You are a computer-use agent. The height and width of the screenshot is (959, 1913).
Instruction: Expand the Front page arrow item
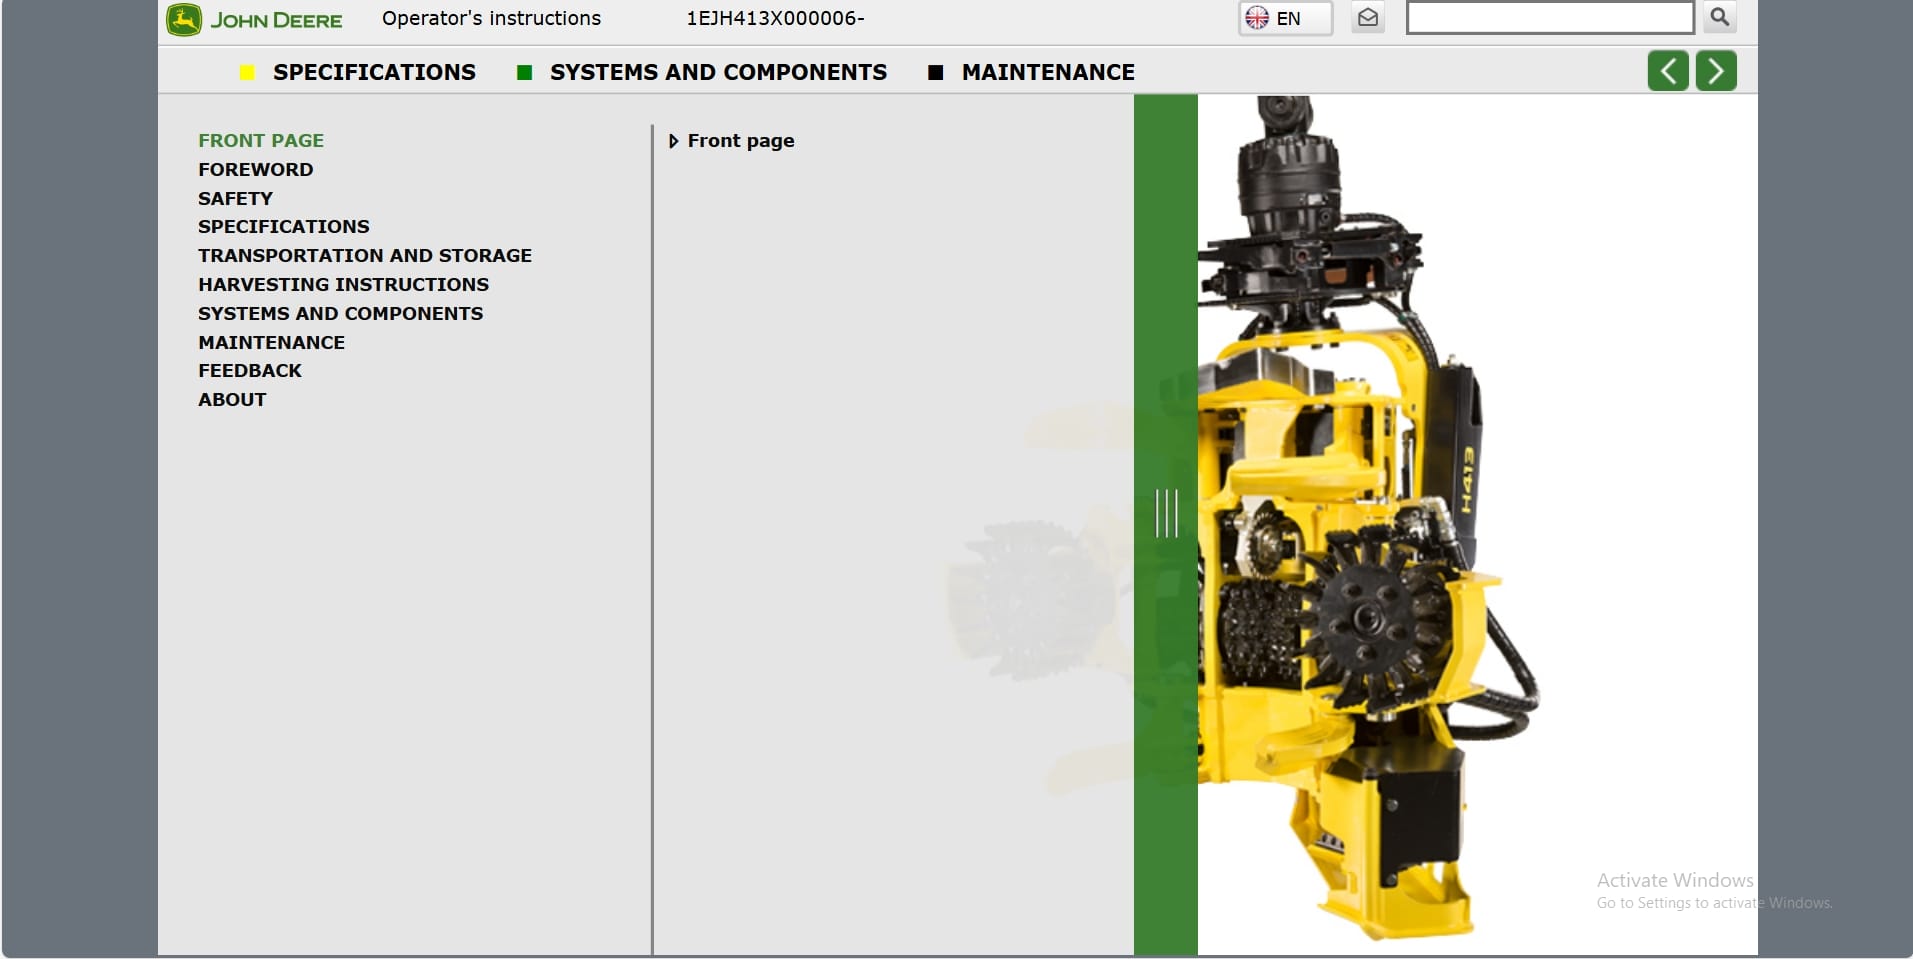tap(673, 141)
